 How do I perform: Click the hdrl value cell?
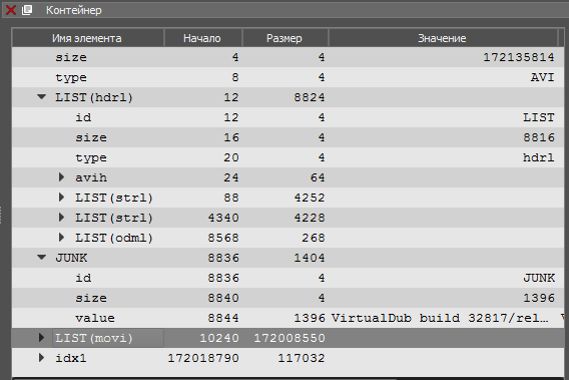[x=539, y=158]
